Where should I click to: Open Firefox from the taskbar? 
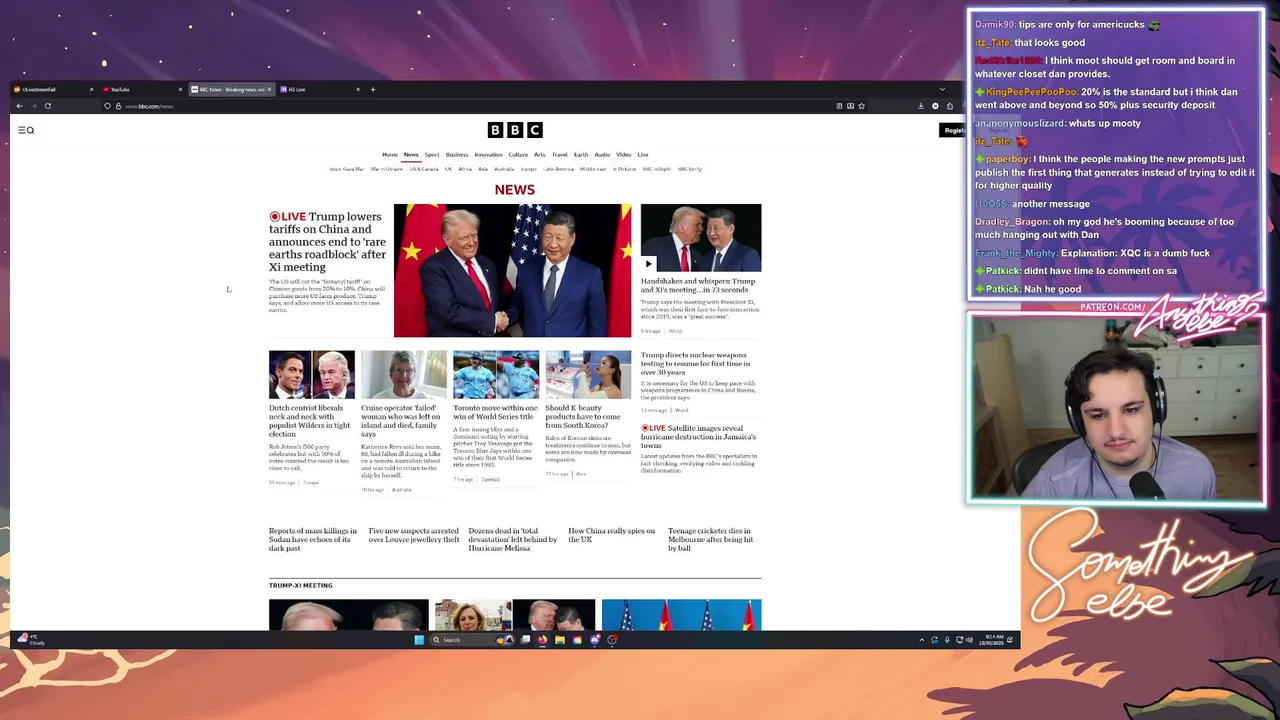542,640
